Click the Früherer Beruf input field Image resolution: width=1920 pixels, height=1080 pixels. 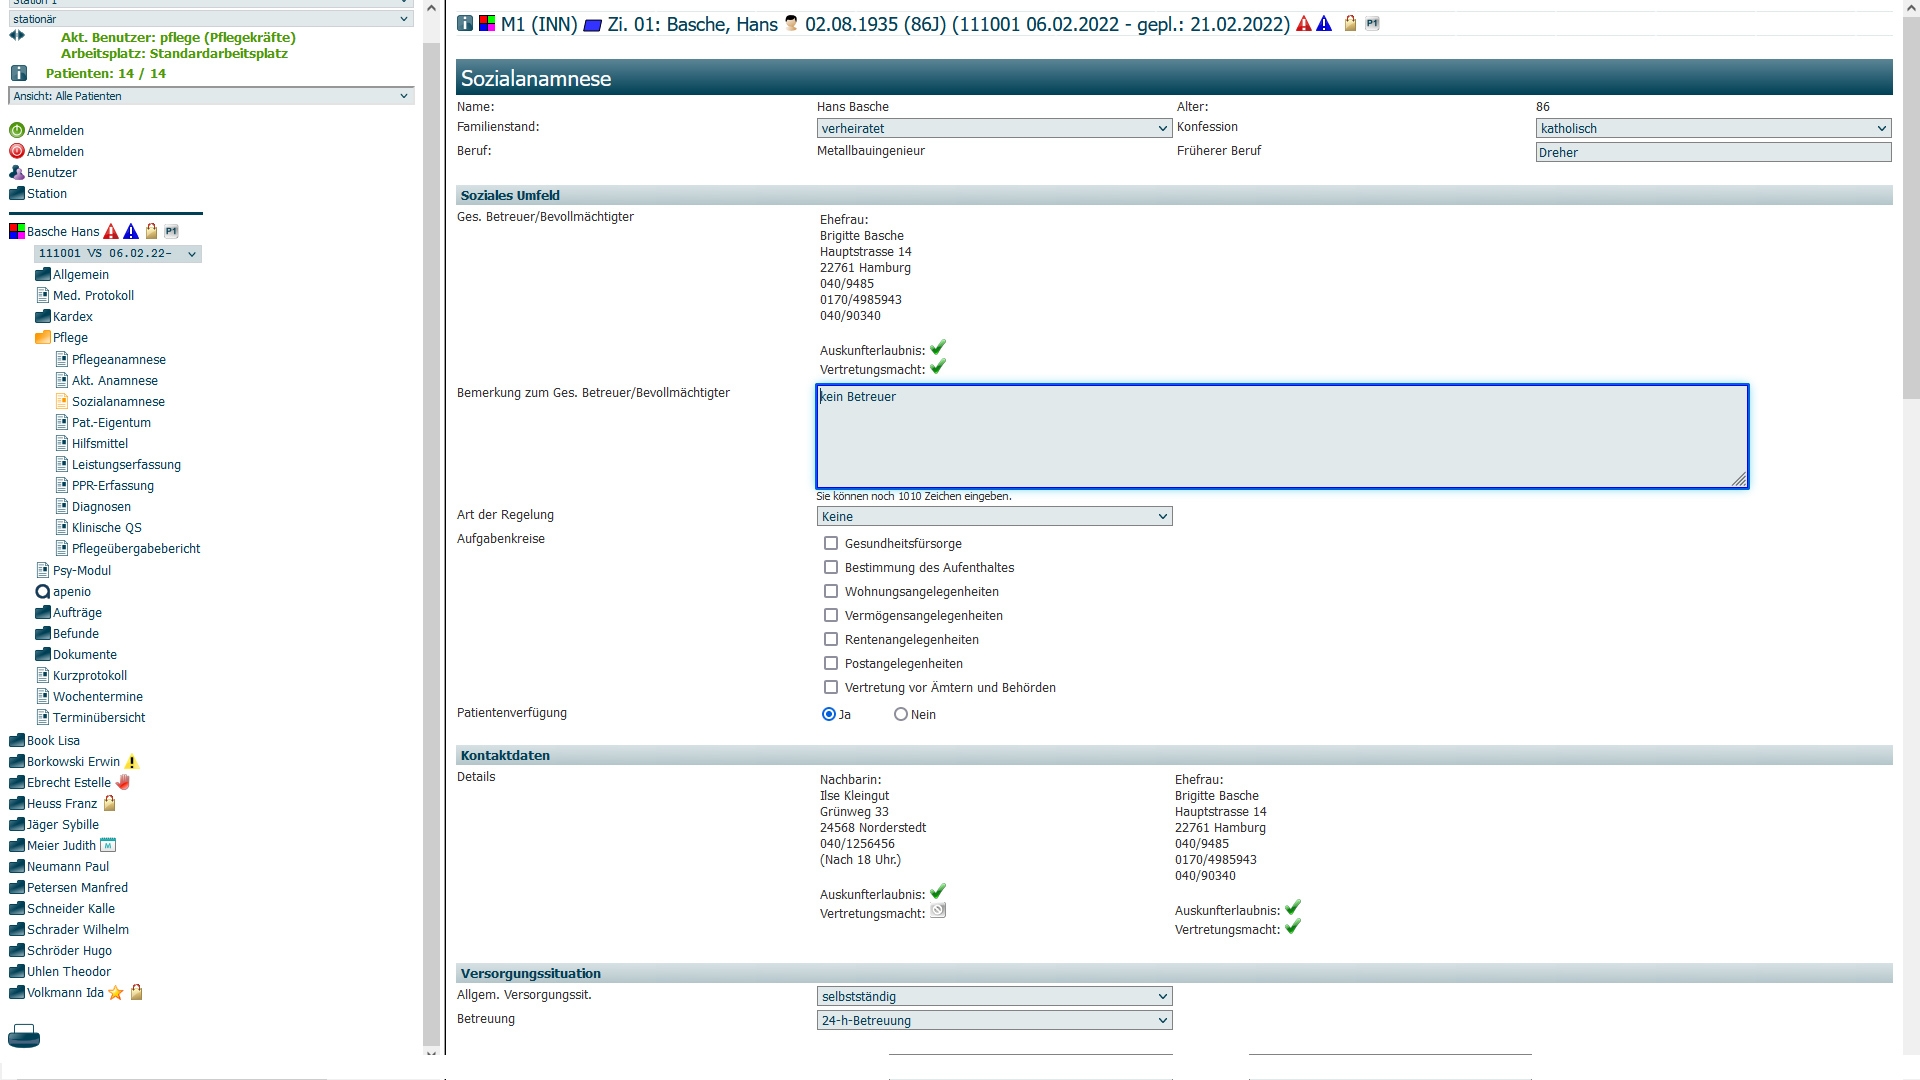[1713, 153]
